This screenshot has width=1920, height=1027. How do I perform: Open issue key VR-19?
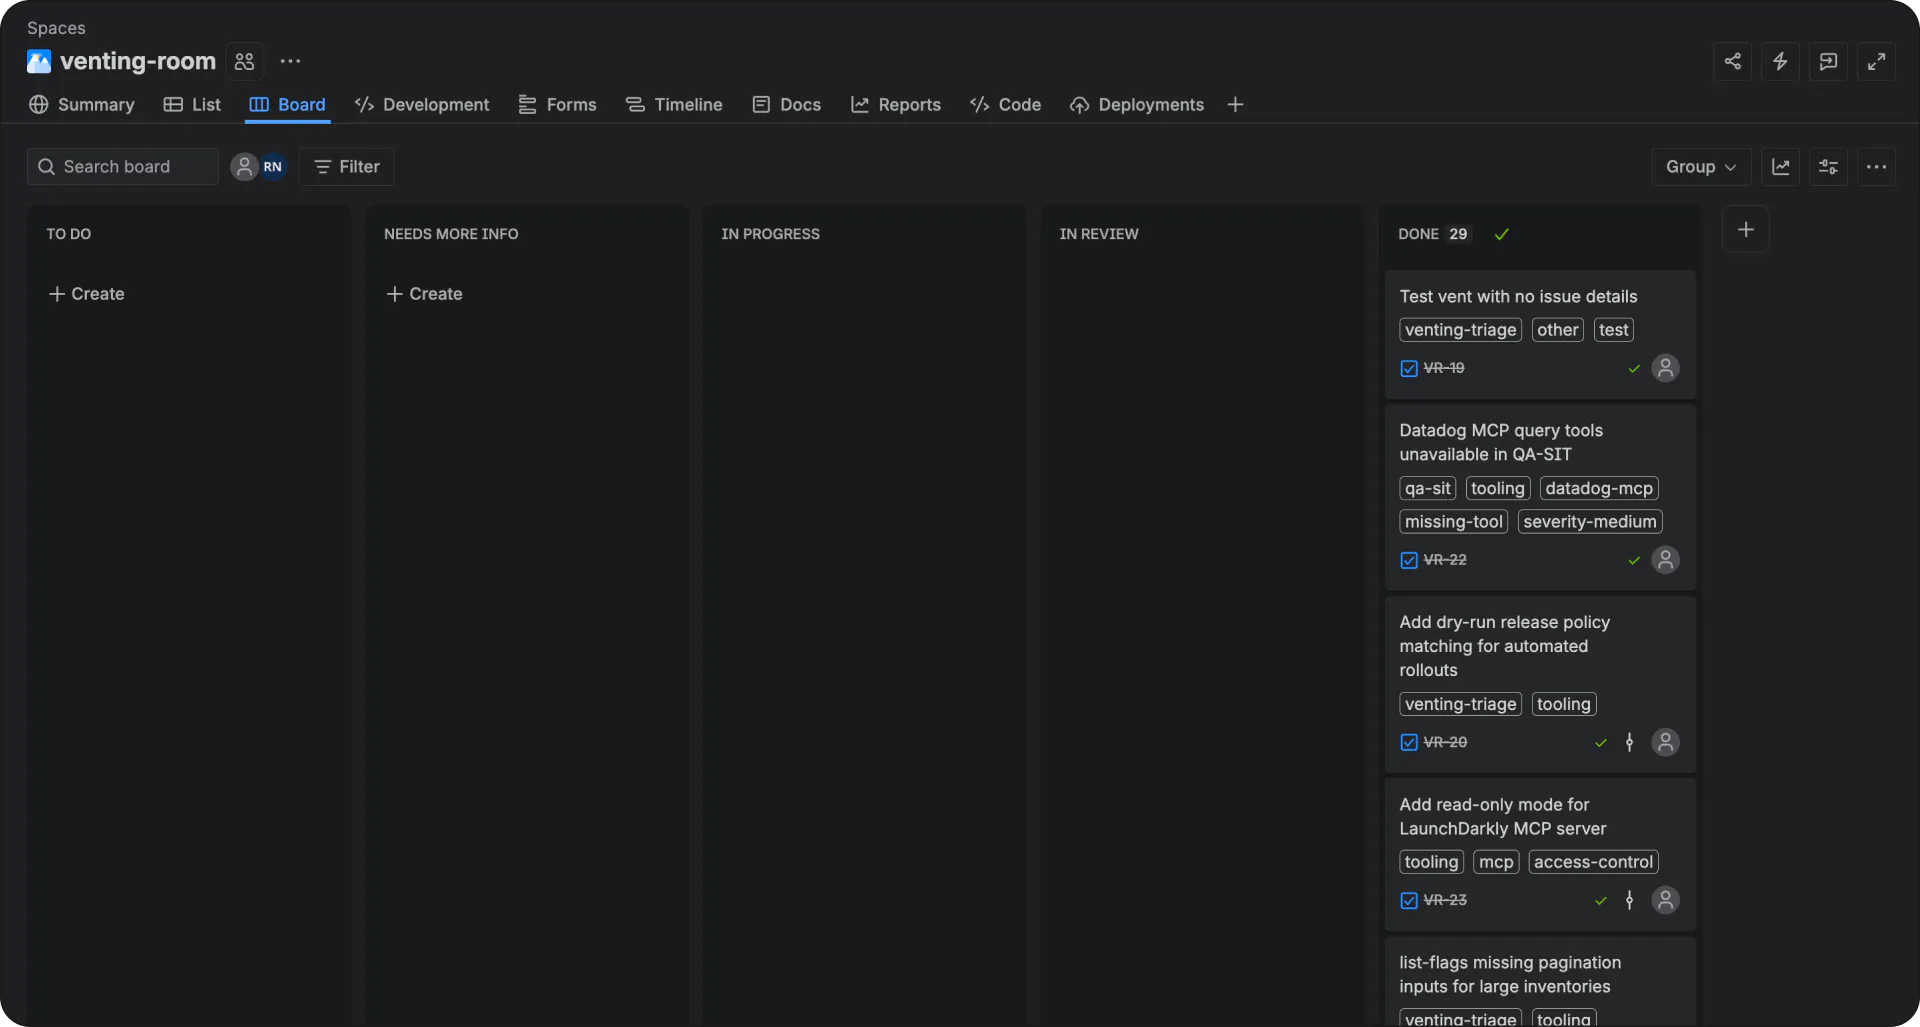coord(1444,368)
